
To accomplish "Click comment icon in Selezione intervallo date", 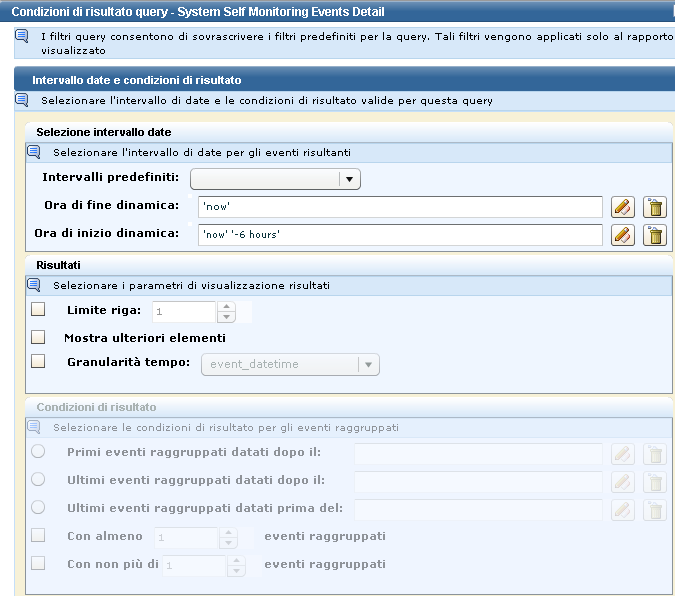I will pos(34,152).
